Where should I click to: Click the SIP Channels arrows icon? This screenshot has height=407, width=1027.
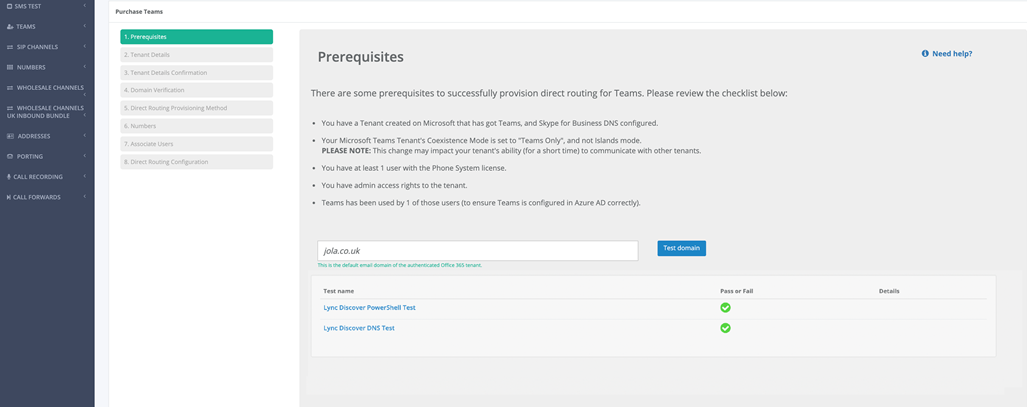click(x=10, y=47)
